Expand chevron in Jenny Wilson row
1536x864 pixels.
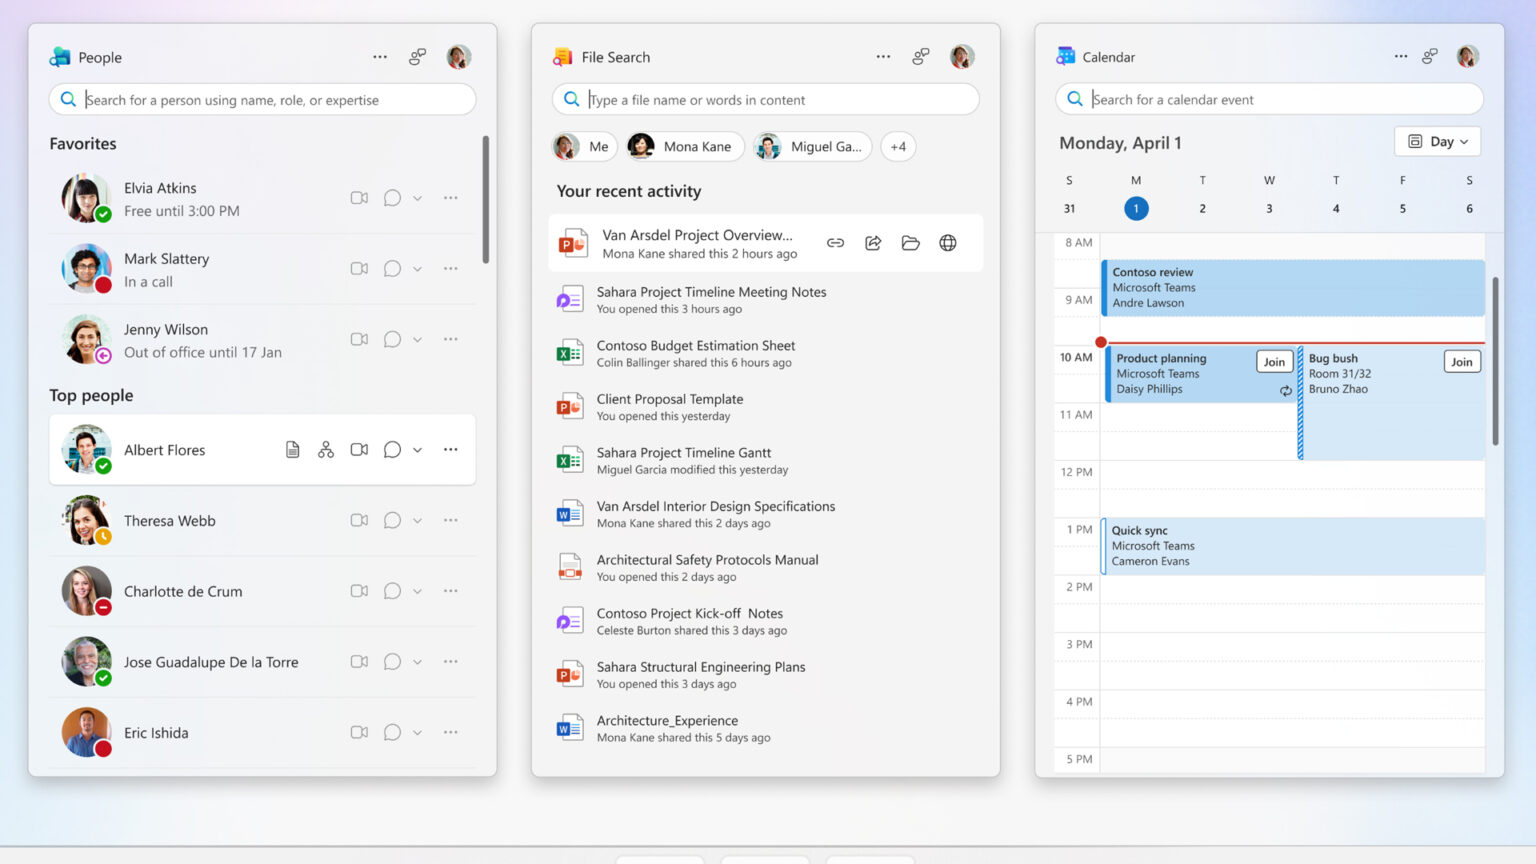tap(417, 340)
